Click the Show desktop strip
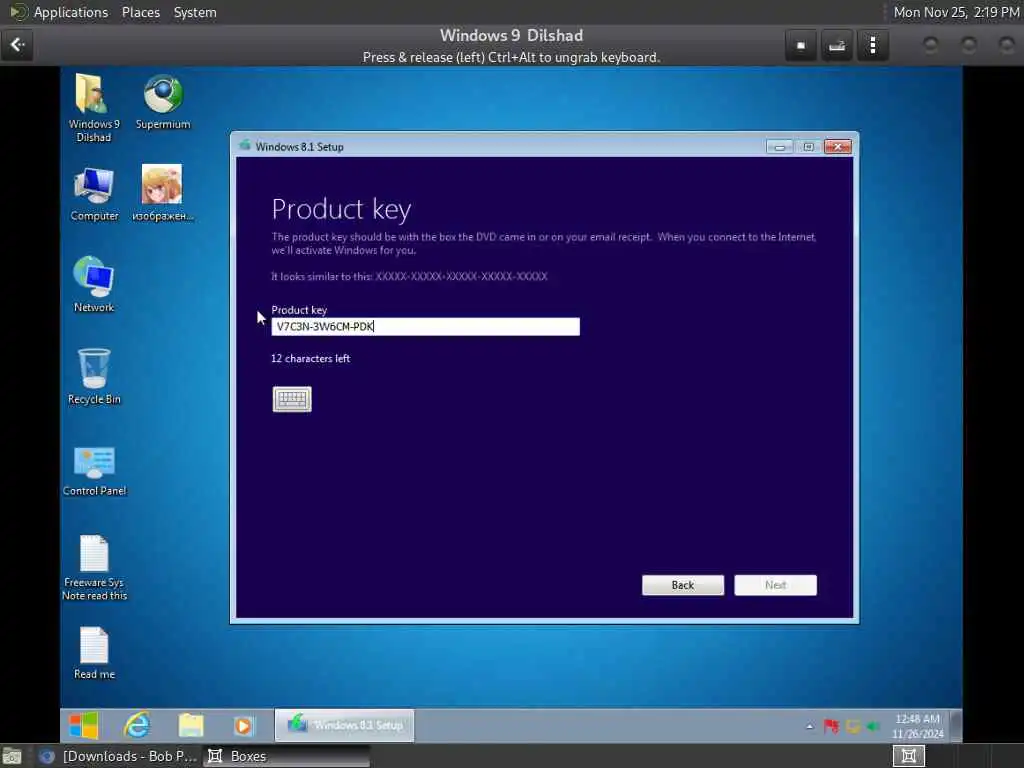 click(955, 726)
